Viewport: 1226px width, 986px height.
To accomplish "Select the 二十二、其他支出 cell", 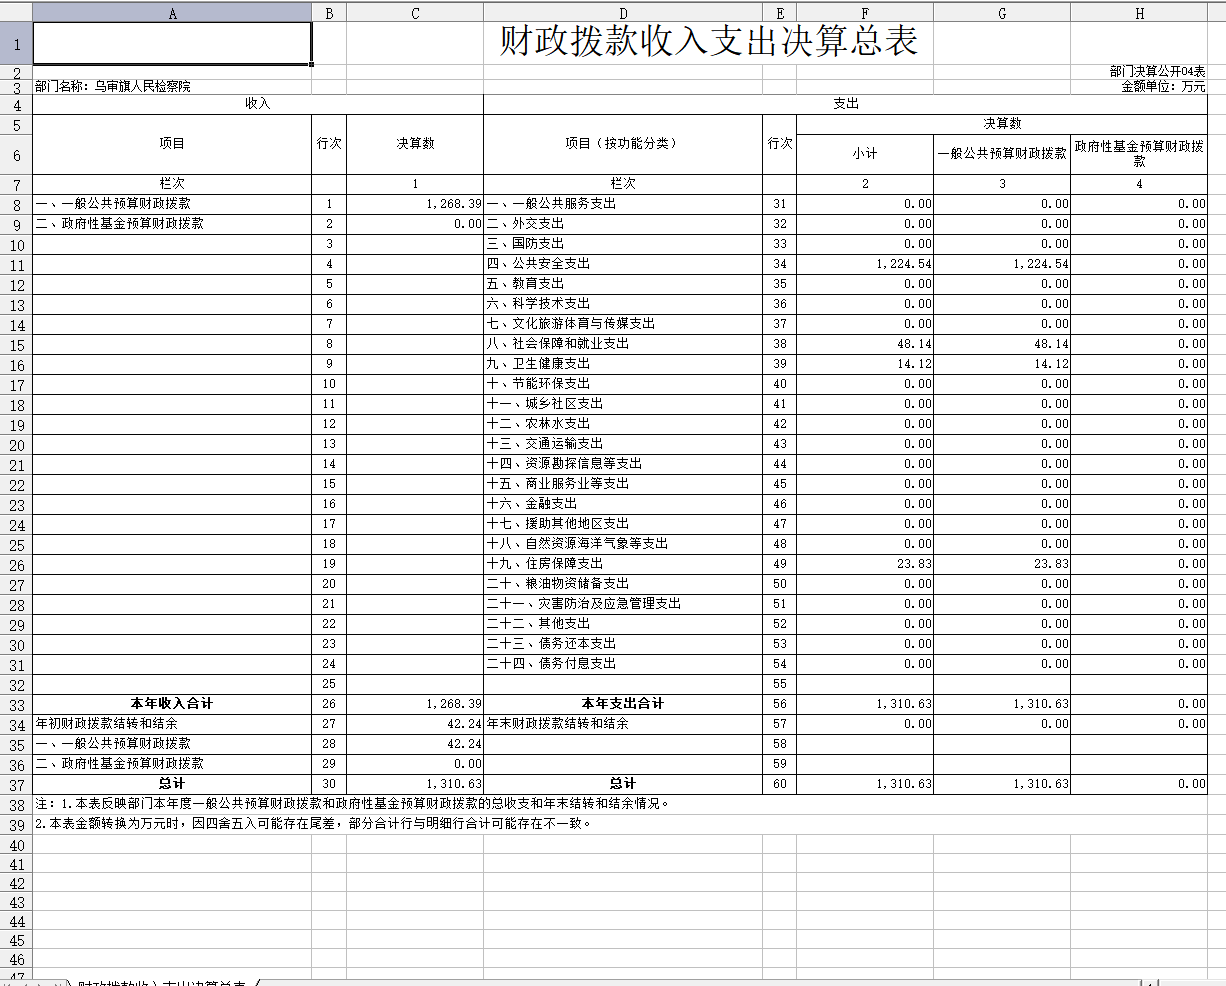I will coord(623,624).
